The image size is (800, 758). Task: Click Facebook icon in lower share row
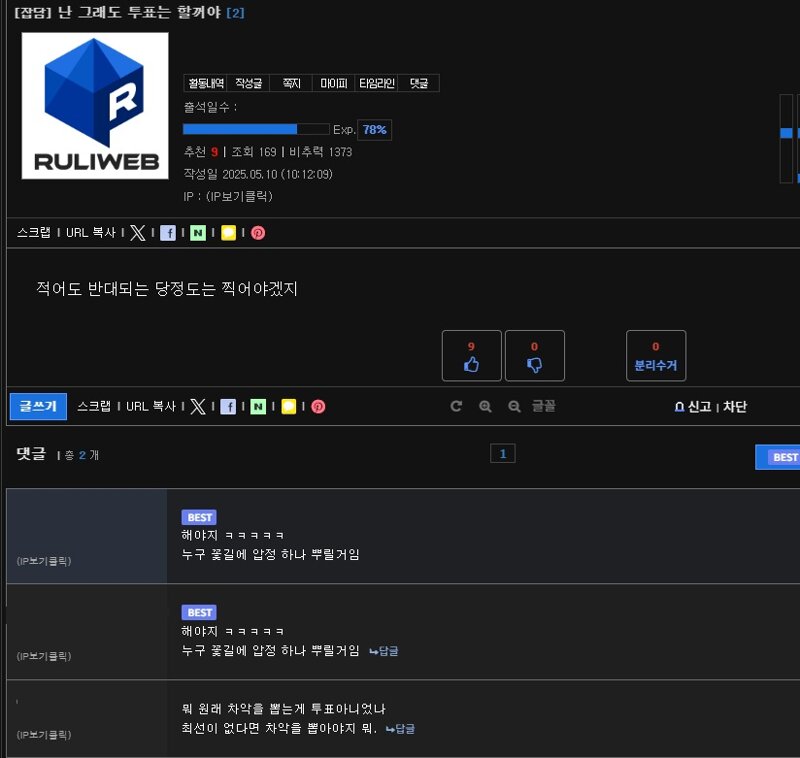(x=228, y=407)
